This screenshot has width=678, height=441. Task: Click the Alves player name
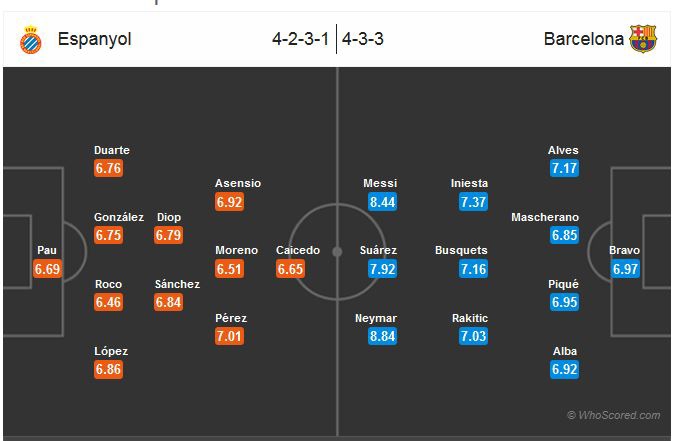tap(563, 150)
